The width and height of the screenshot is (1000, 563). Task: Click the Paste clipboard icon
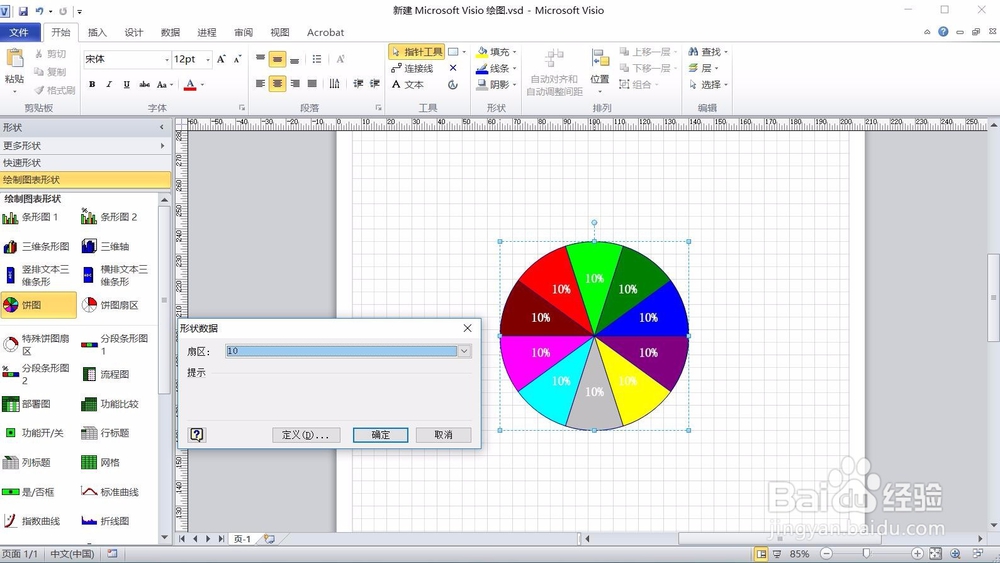point(14,59)
